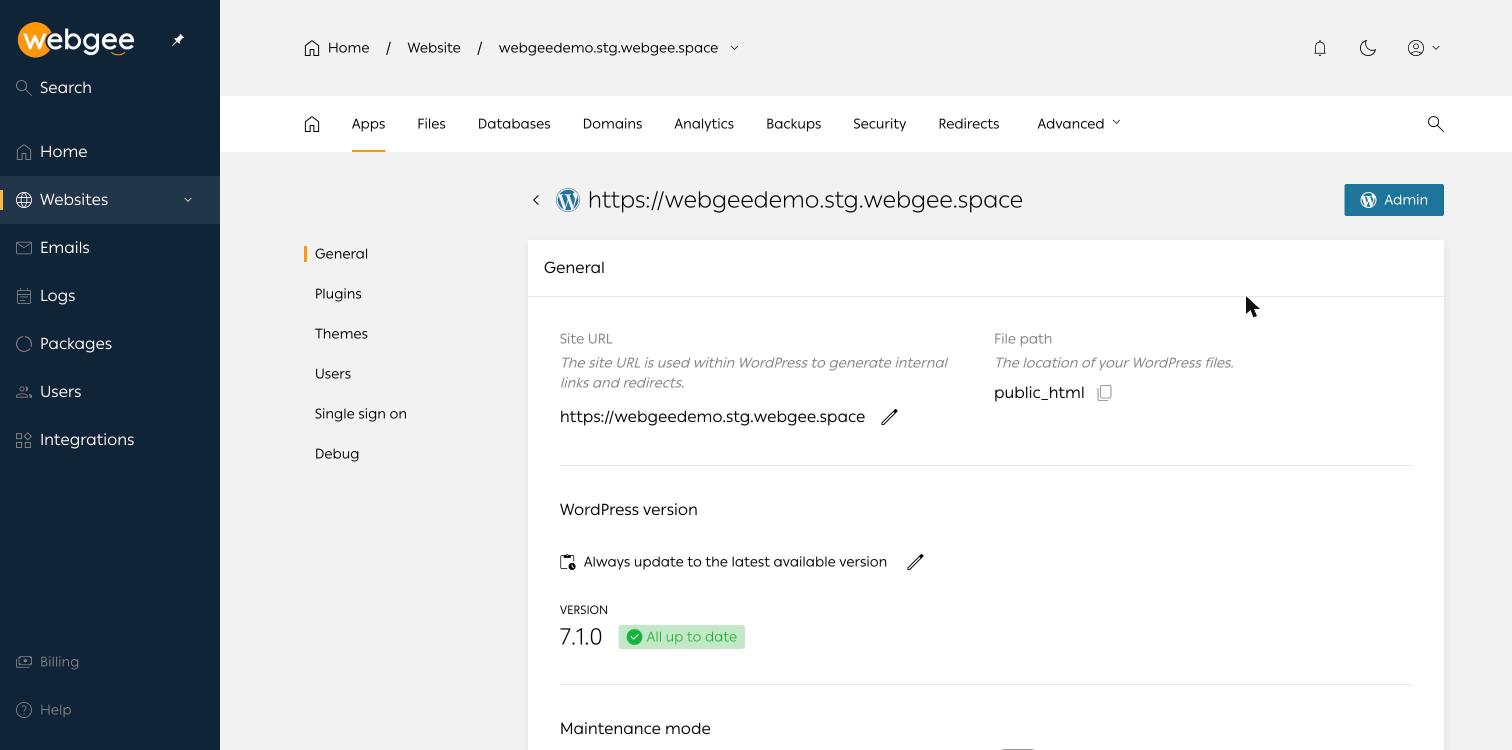Viewport: 1512px width, 750px height.
Task: Copy the public_html file path
Action: [1104, 393]
